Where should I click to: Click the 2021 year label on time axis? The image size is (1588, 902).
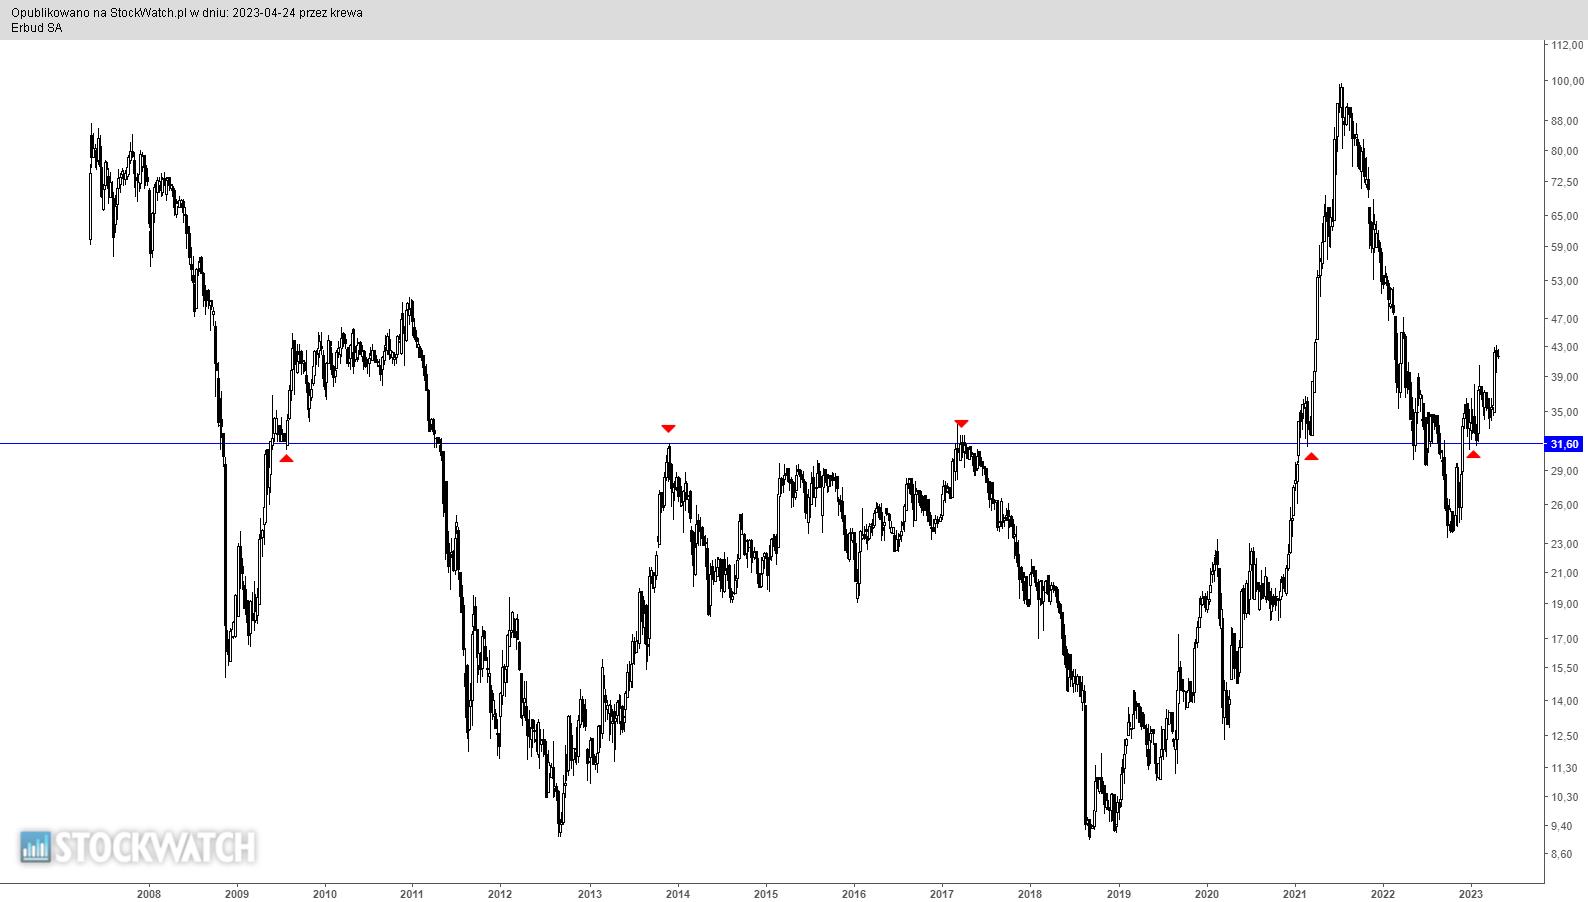1295,894
